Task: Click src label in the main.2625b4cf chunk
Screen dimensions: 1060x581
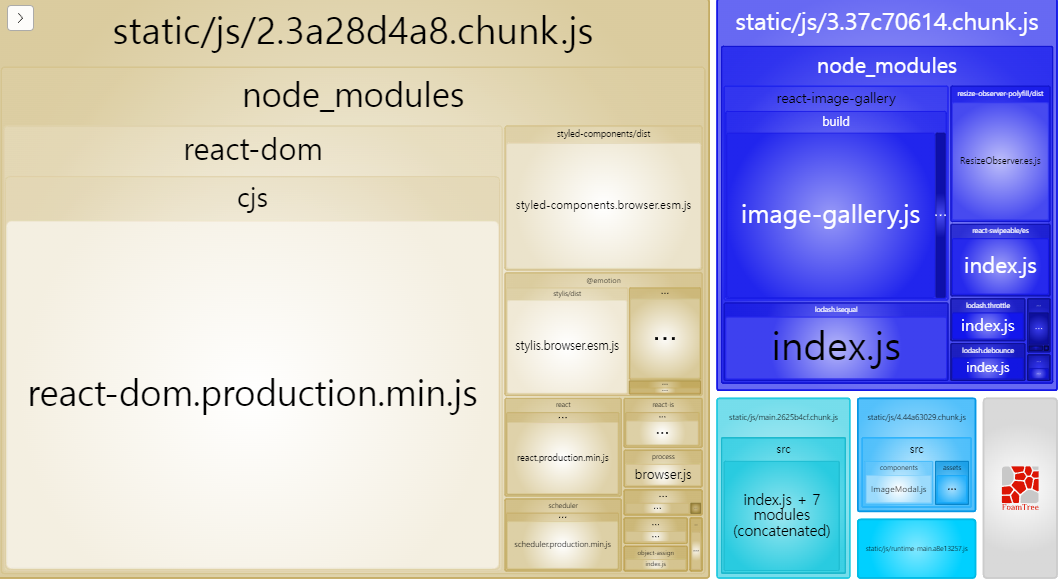Action: click(x=783, y=449)
